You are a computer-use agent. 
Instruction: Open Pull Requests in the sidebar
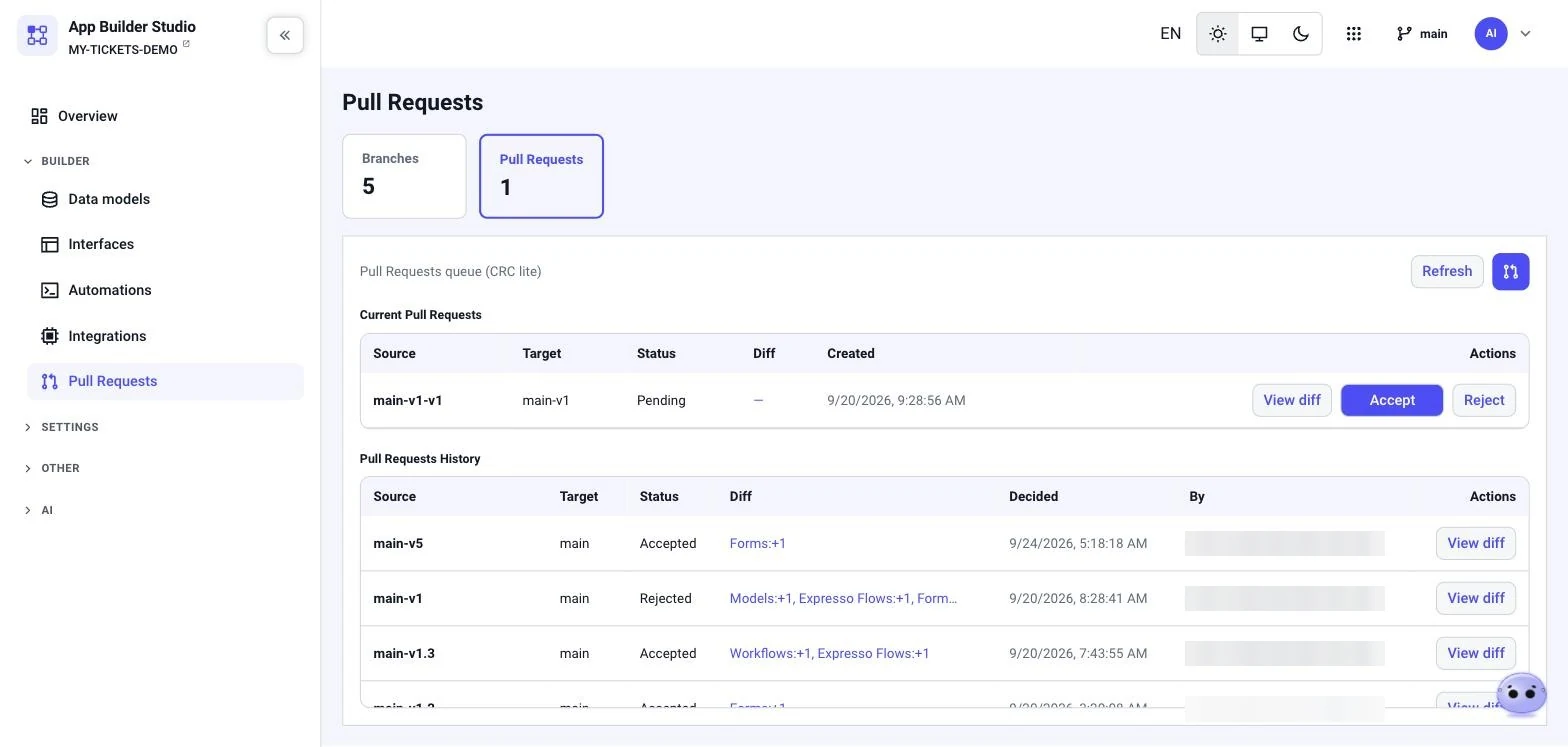(x=165, y=382)
